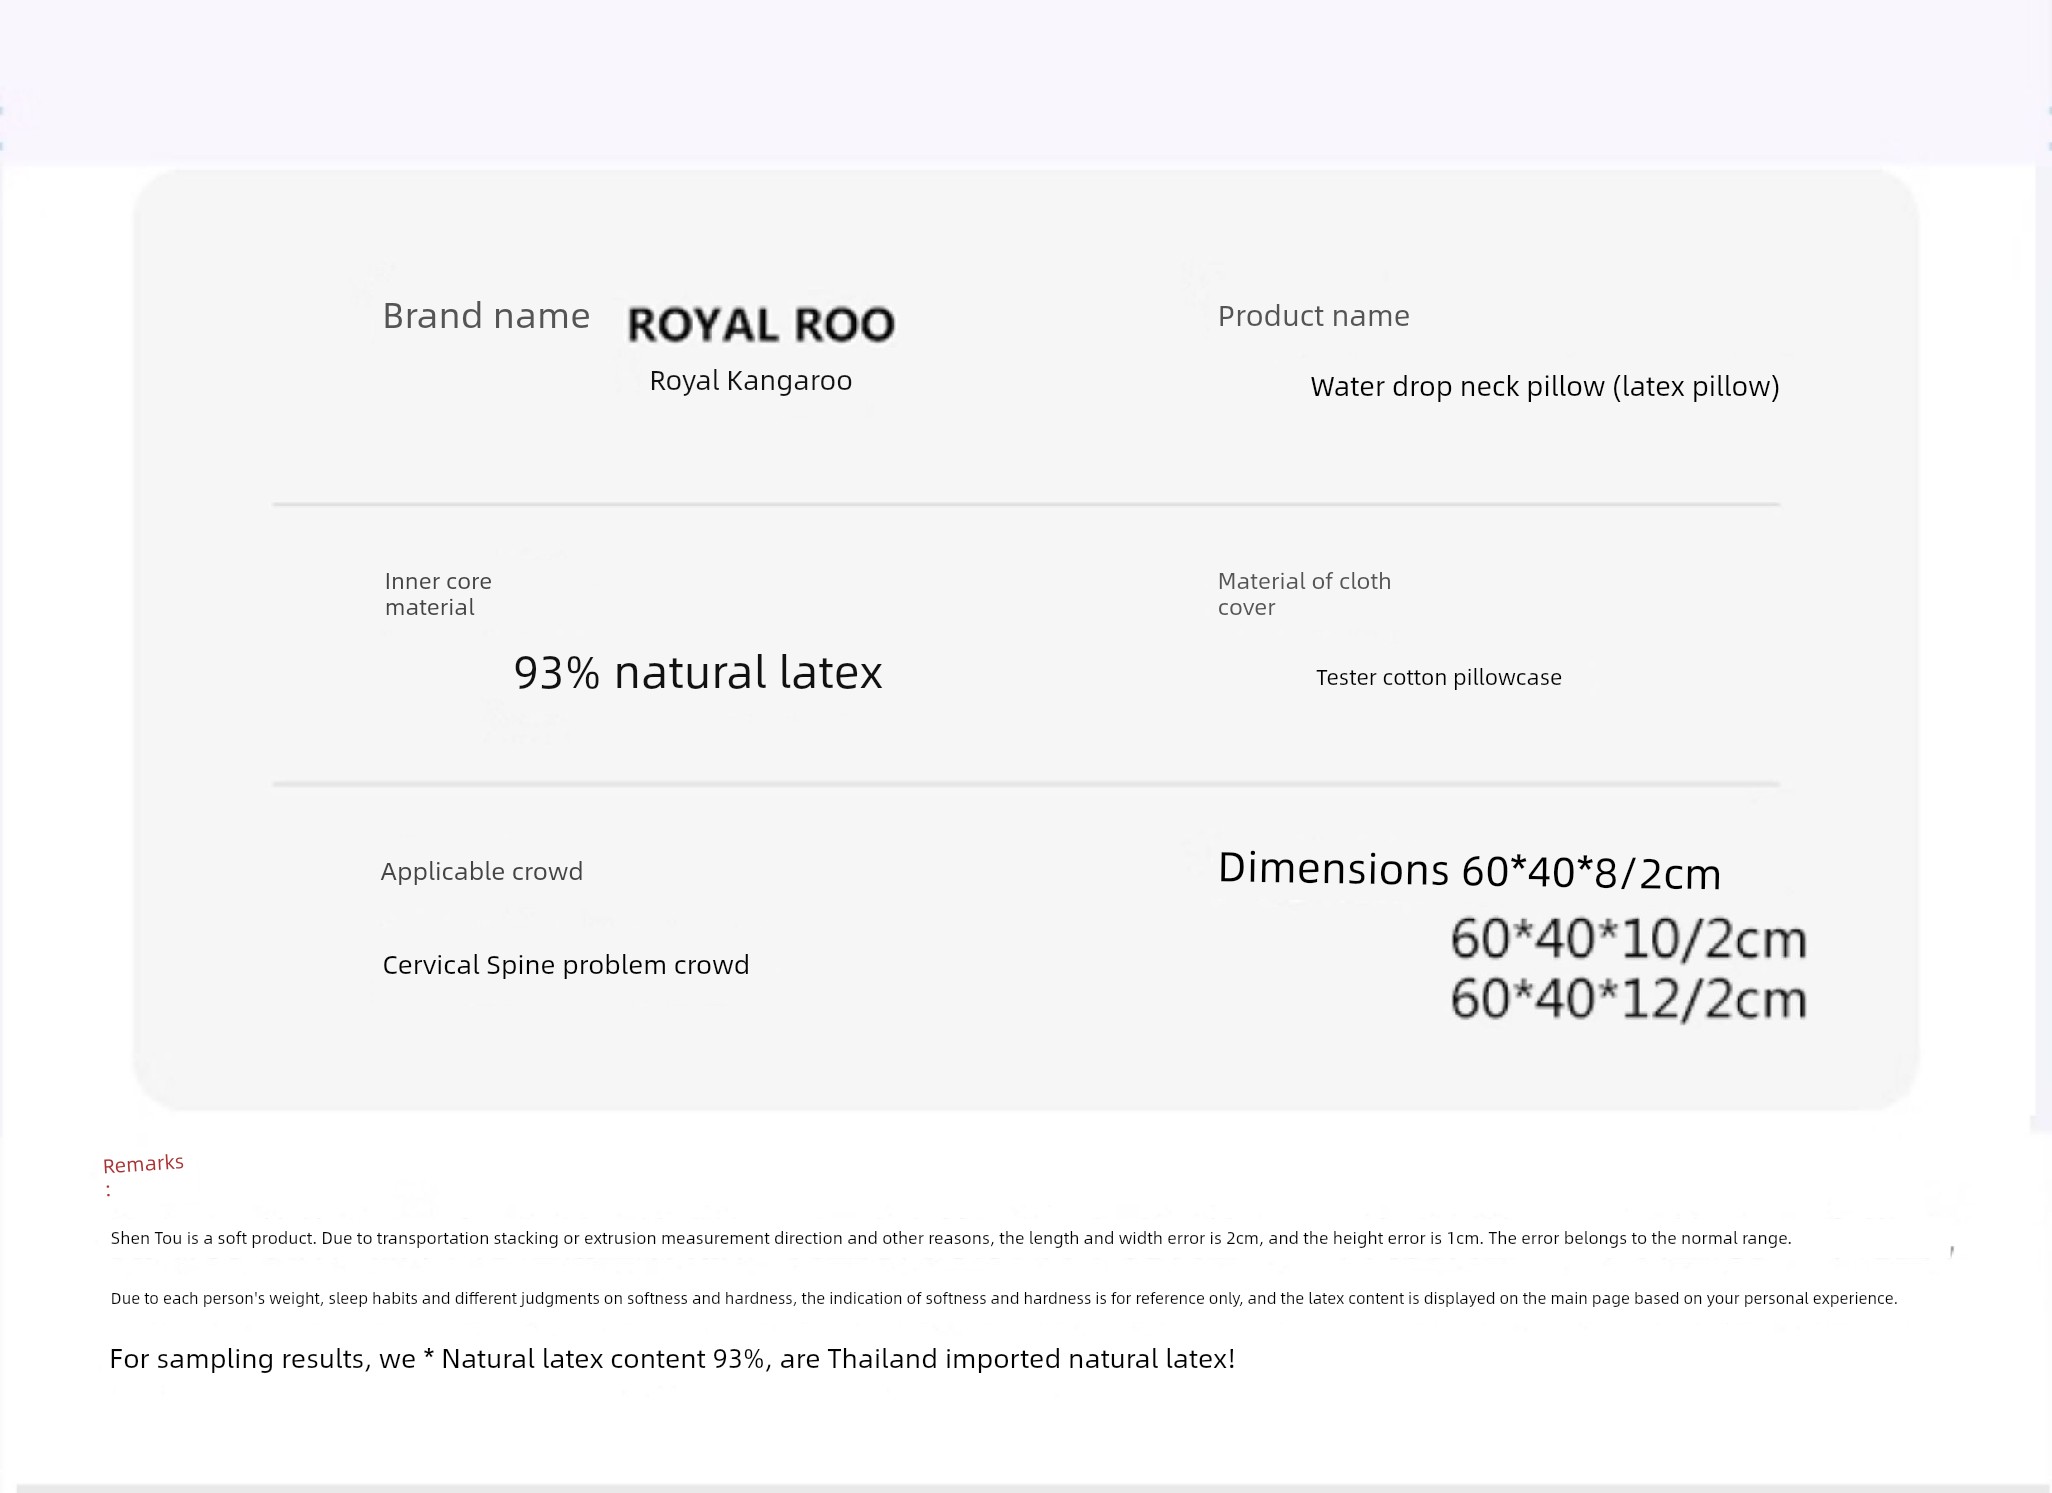Click the "For sampling results" sentence
2052x1493 pixels.
click(x=672, y=1359)
